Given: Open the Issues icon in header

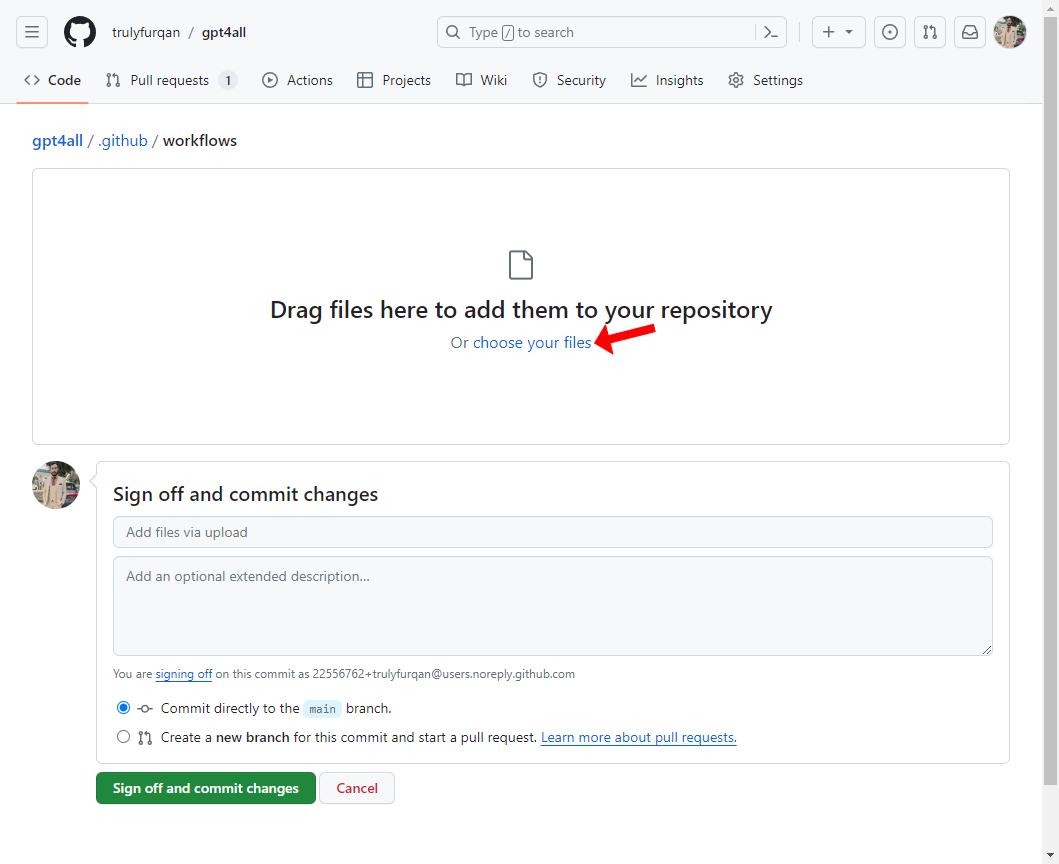Looking at the screenshot, I should [x=890, y=32].
